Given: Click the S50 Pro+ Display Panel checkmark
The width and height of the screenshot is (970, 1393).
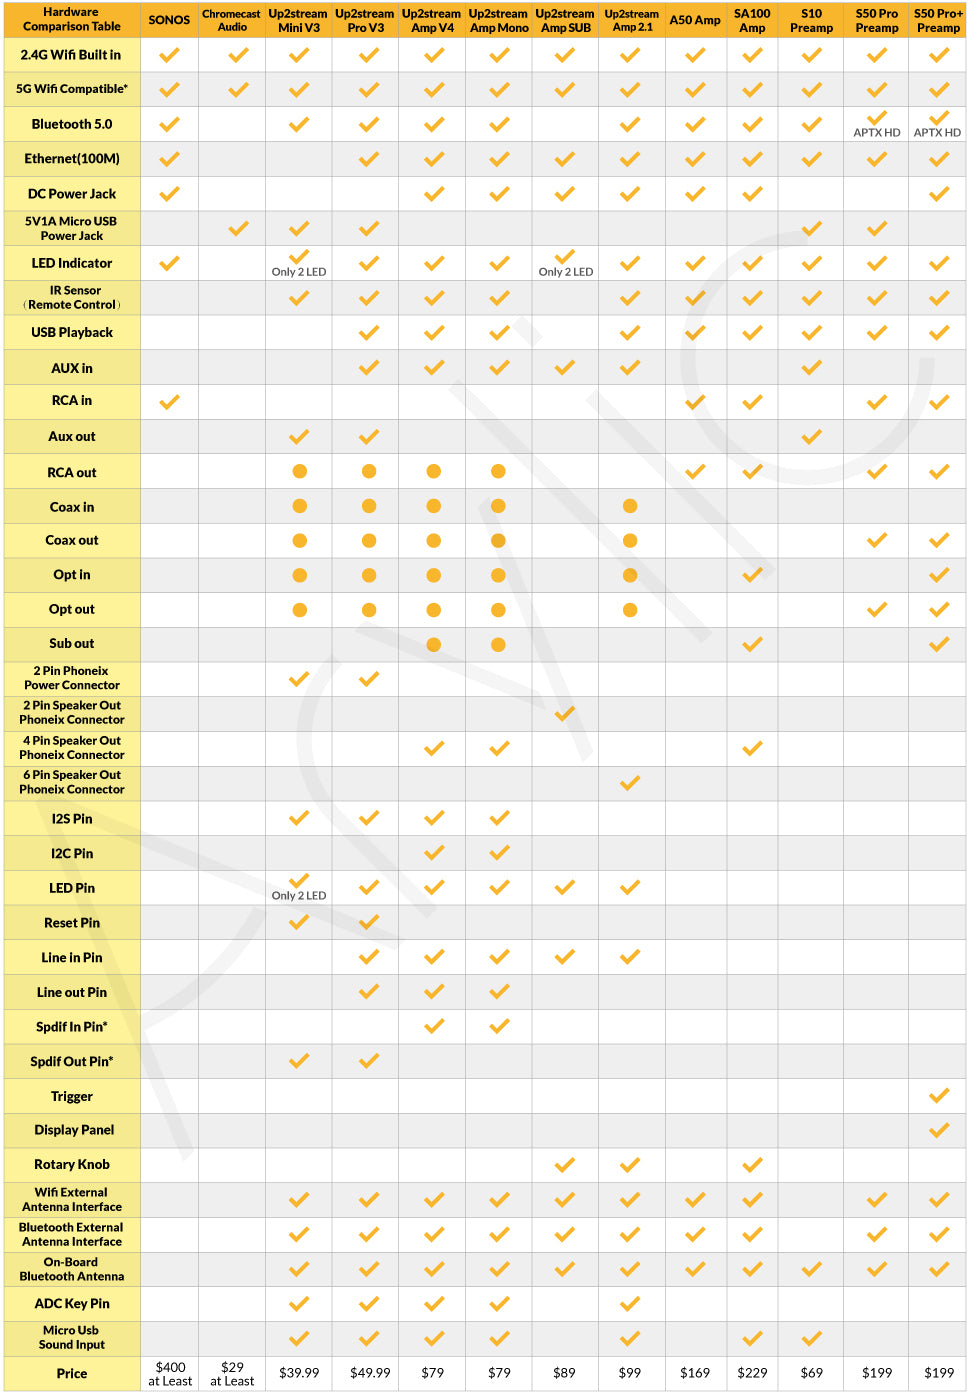Looking at the screenshot, I should pyautogui.click(x=939, y=1130).
